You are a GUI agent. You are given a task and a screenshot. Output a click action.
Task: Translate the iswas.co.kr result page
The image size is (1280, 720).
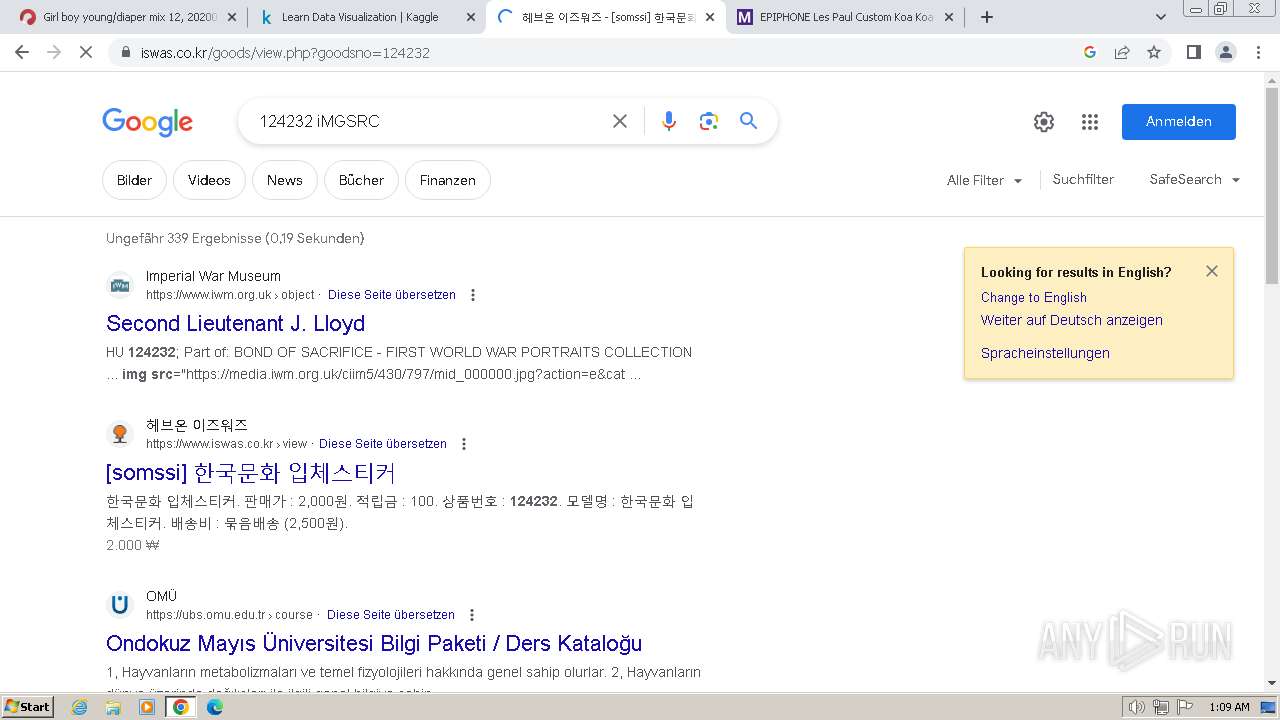[383, 444]
